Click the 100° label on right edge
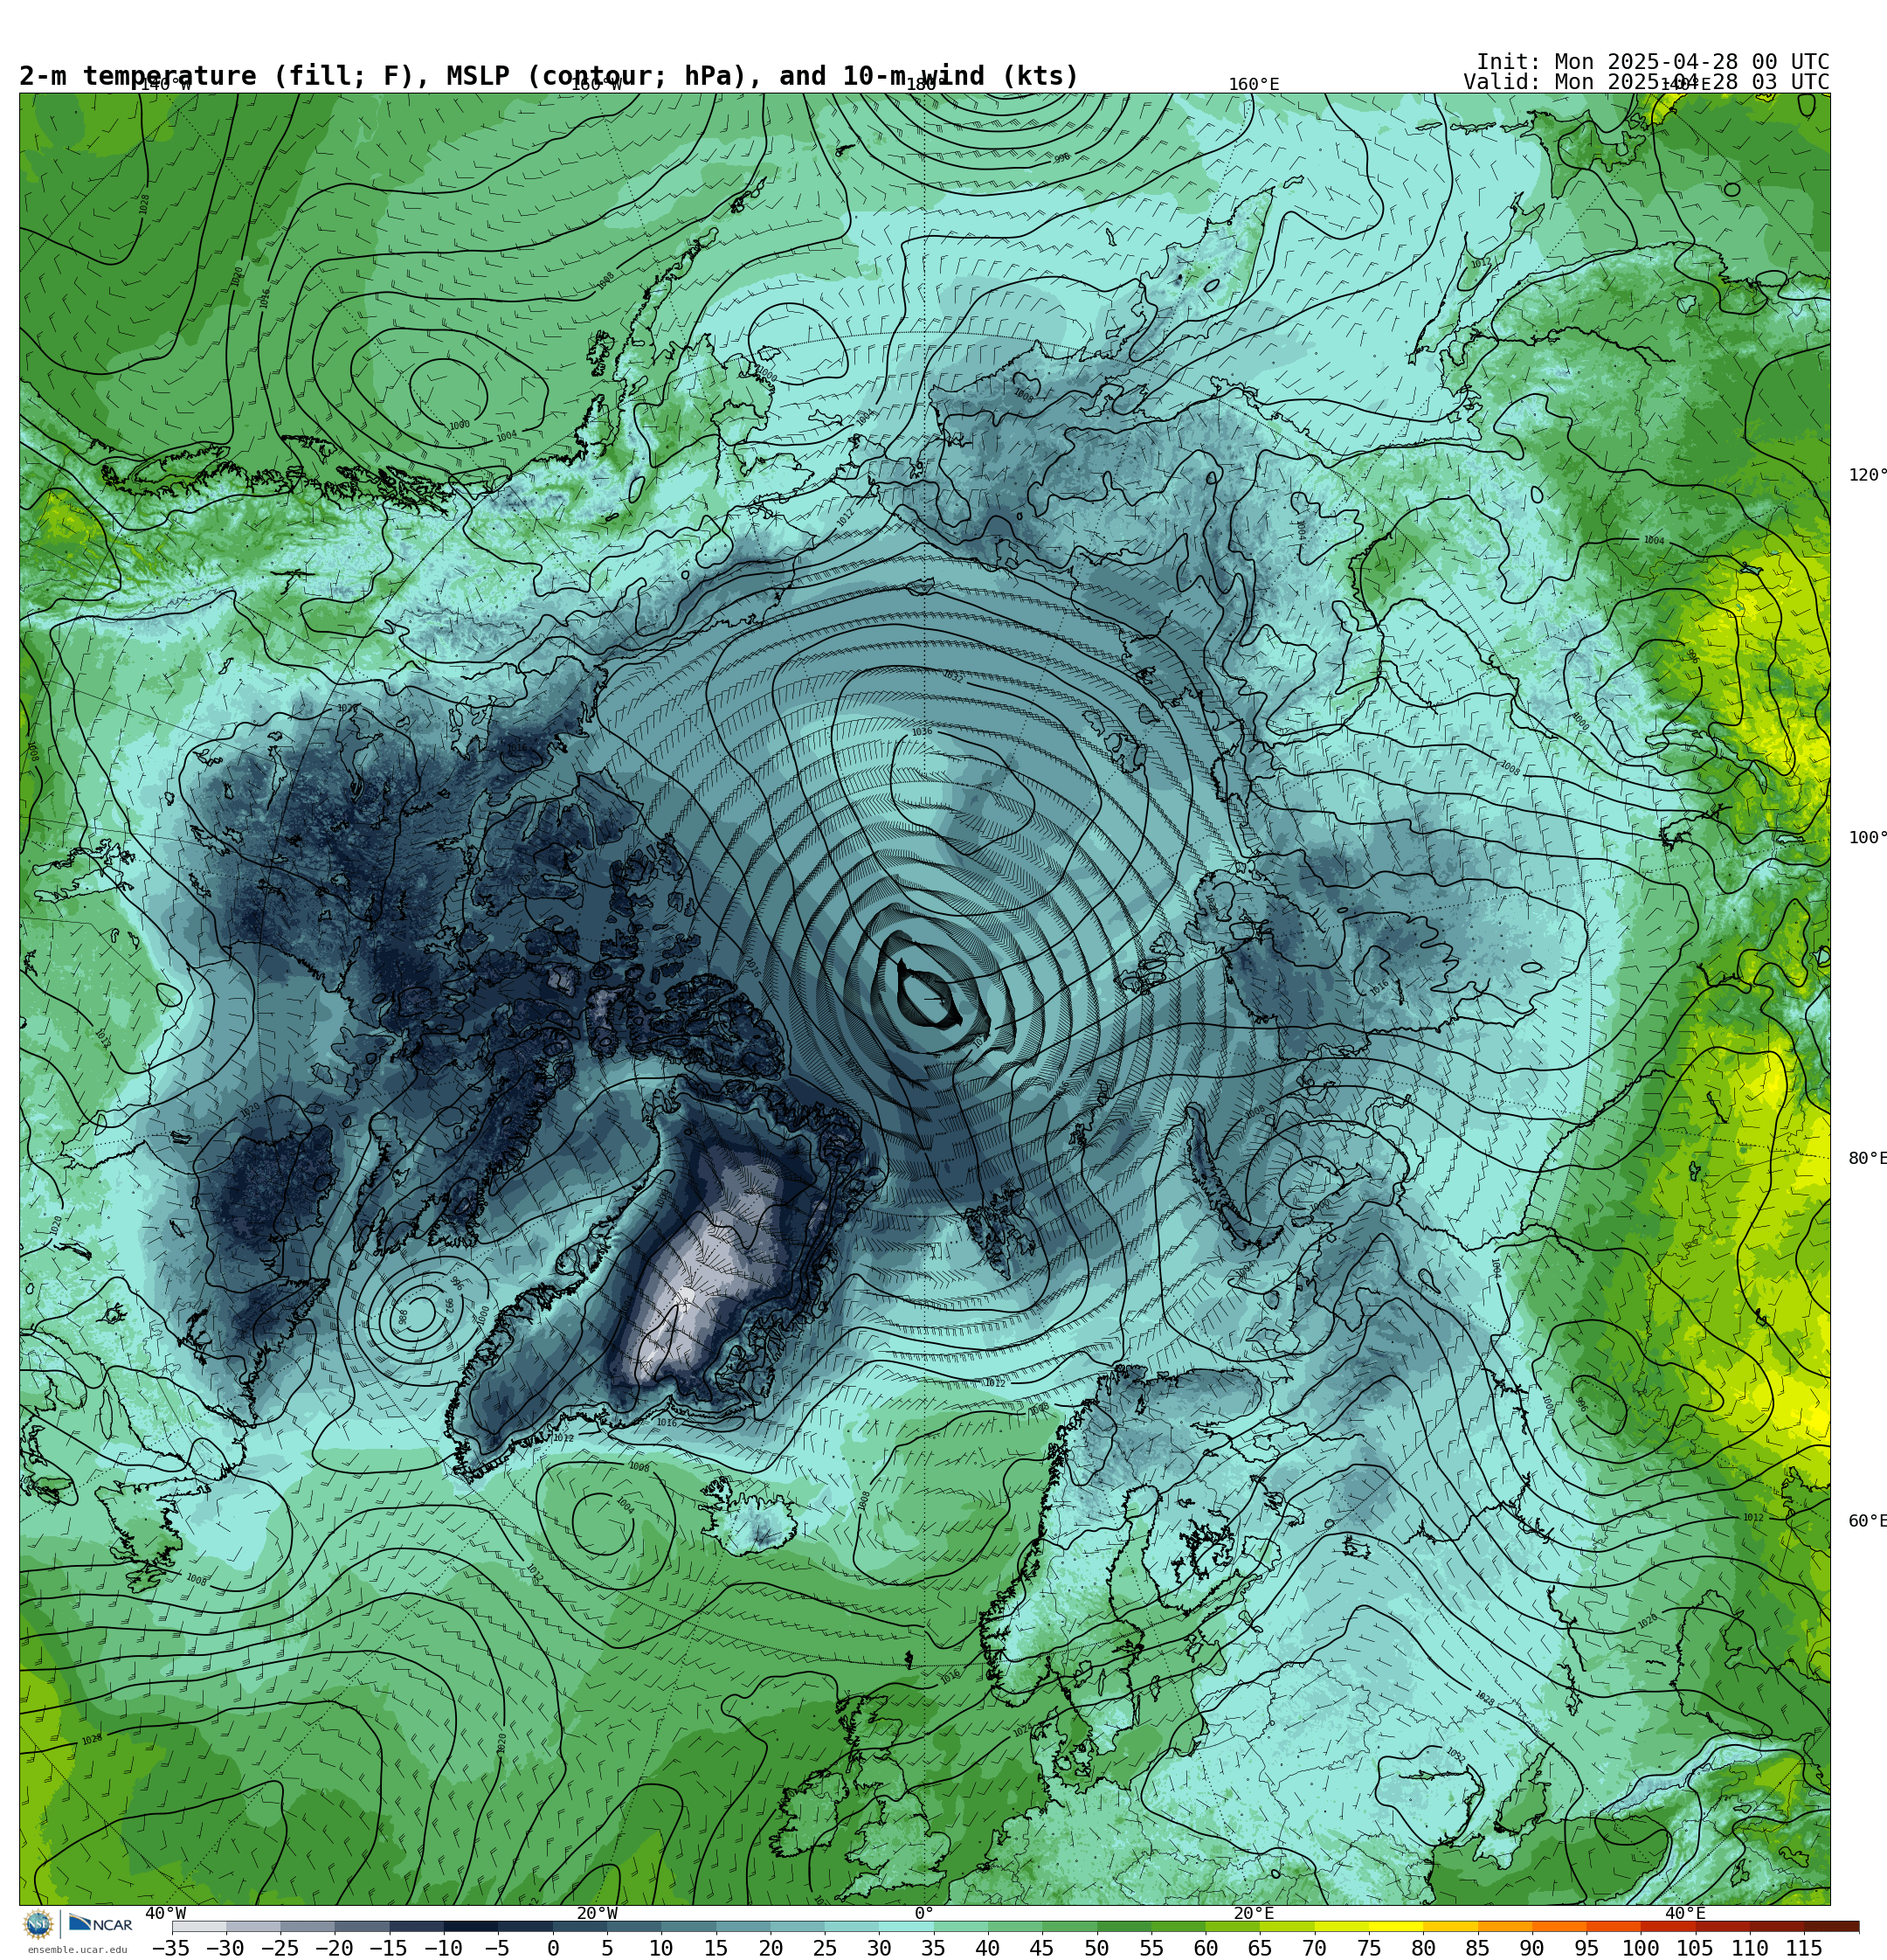The image size is (1887, 1960). click(x=1867, y=838)
